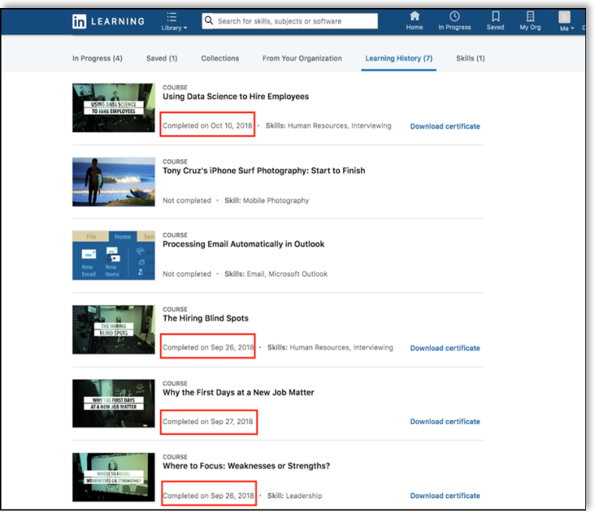This screenshot has height=512, width=595.
Task: Download certificate for Using Data Science course
Action: click(x=445, y=126)
